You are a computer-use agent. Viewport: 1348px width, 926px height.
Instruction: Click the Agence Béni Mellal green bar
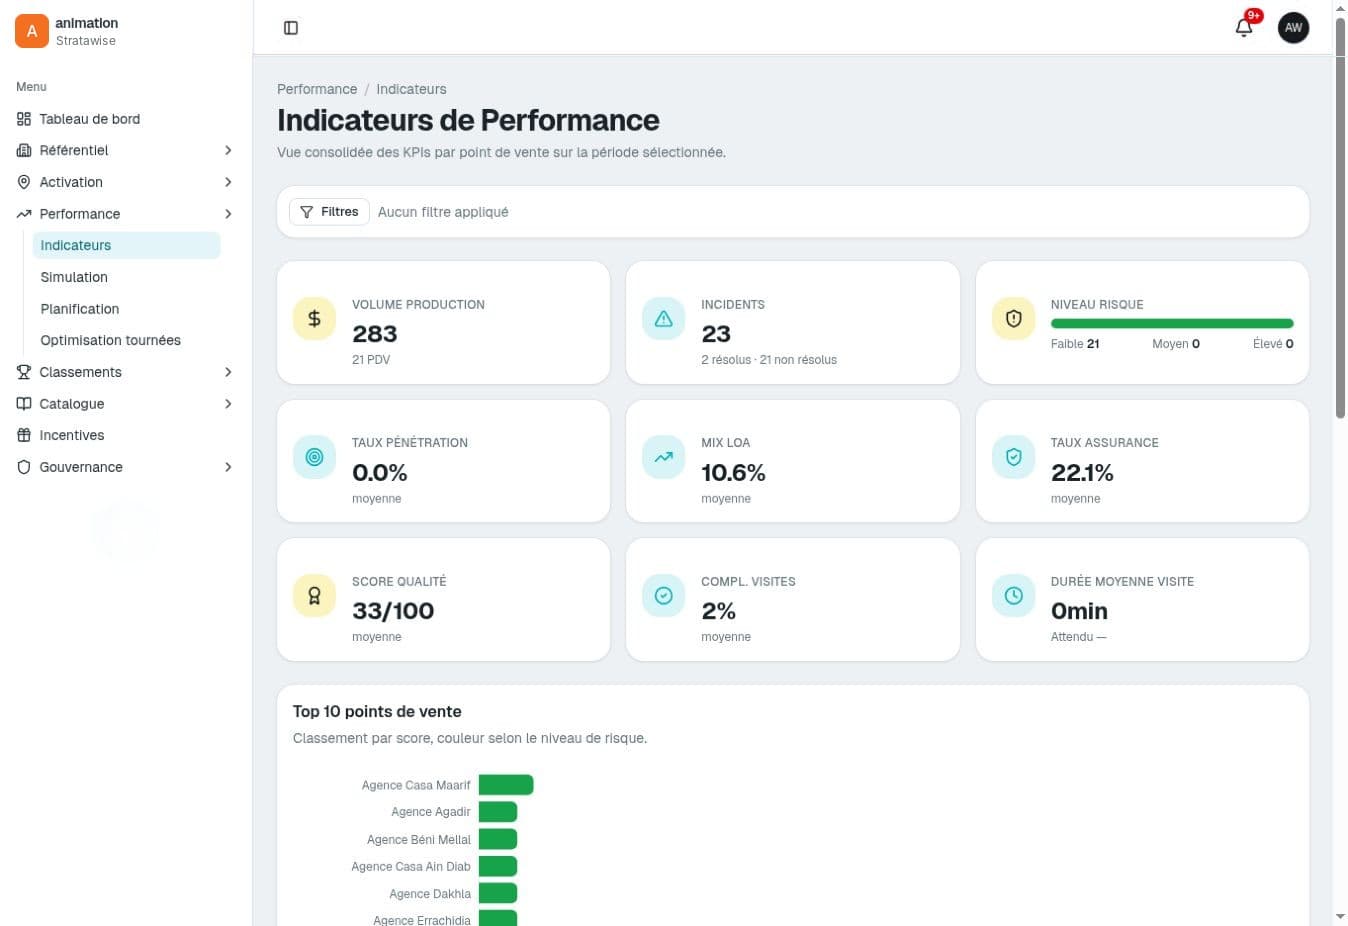(498, 839)
